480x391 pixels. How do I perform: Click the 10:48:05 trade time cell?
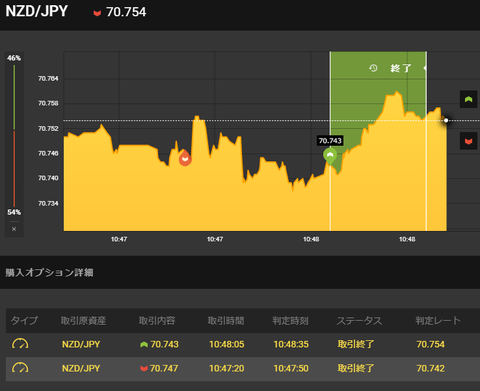227,344
